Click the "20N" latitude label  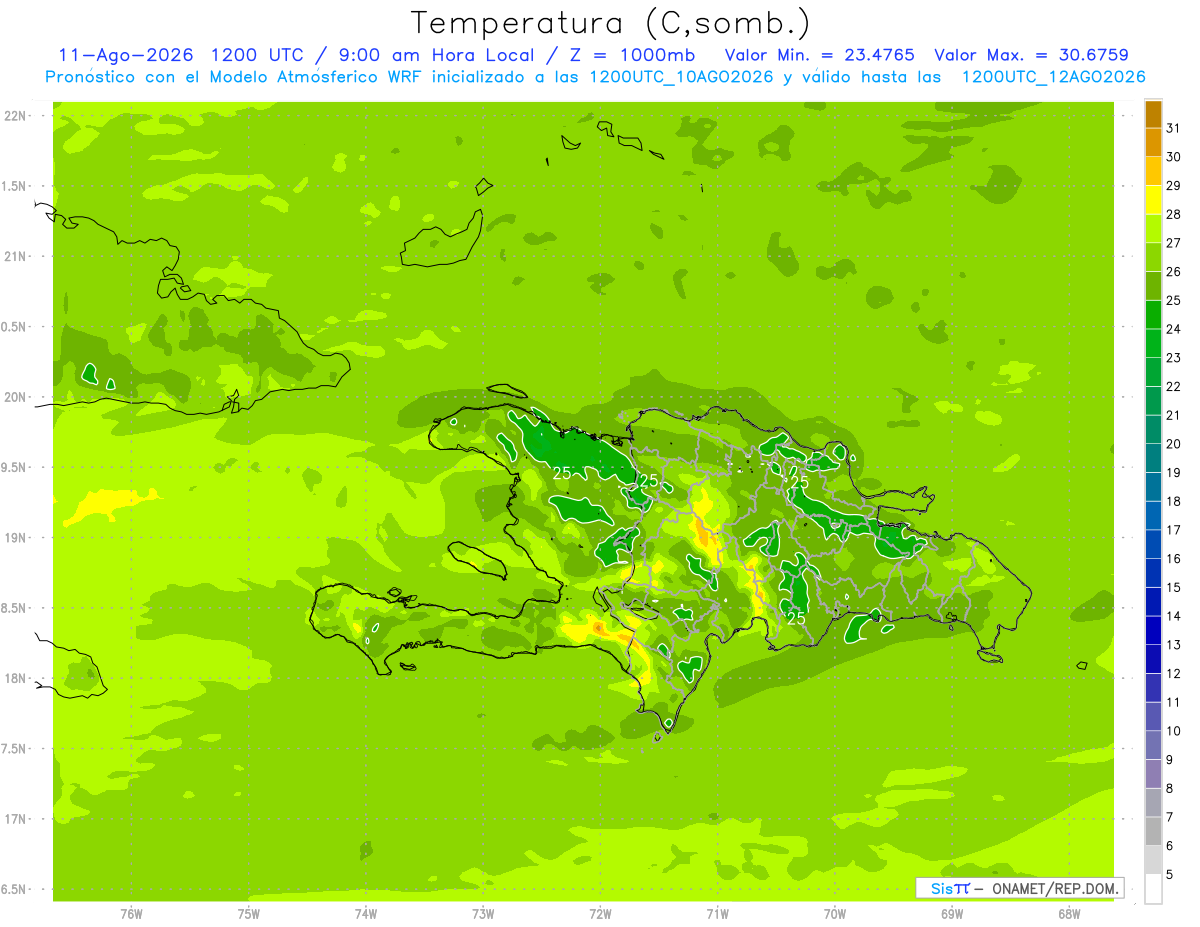[14, 397]
